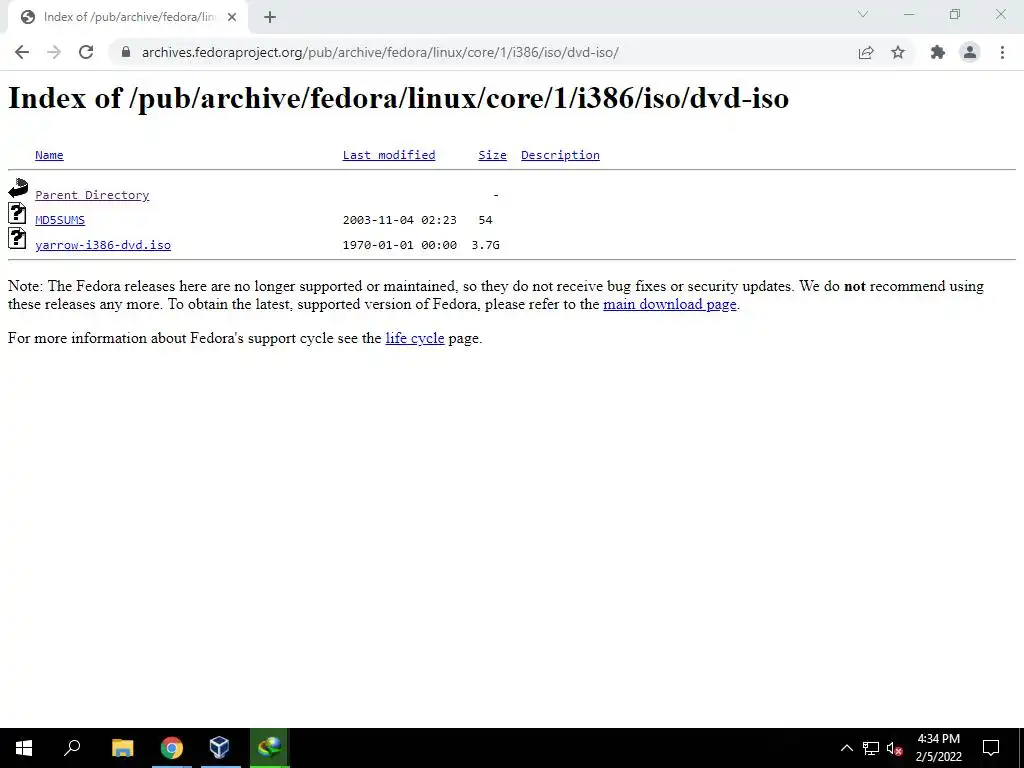Close the Index of /pub/archive tab
Viewport: 1024px width, 768px height.
pos(232,17)
